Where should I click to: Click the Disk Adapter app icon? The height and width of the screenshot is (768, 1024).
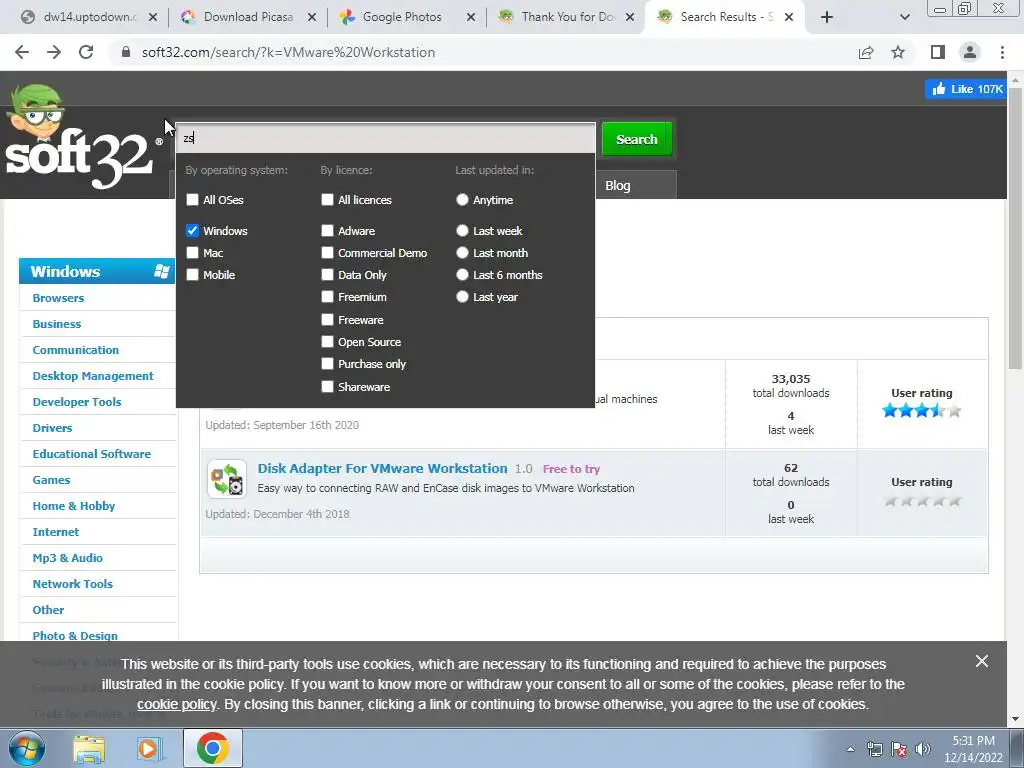[227, 479]
